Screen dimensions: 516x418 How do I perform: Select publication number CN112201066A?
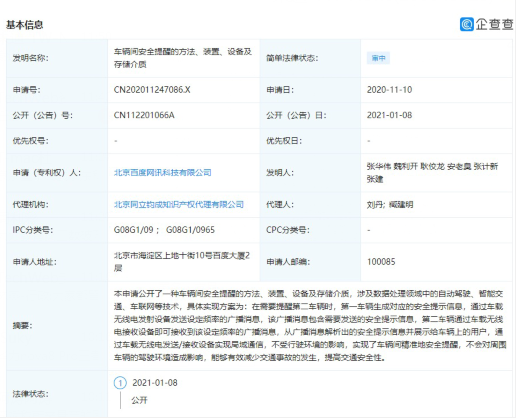[144, 115]
